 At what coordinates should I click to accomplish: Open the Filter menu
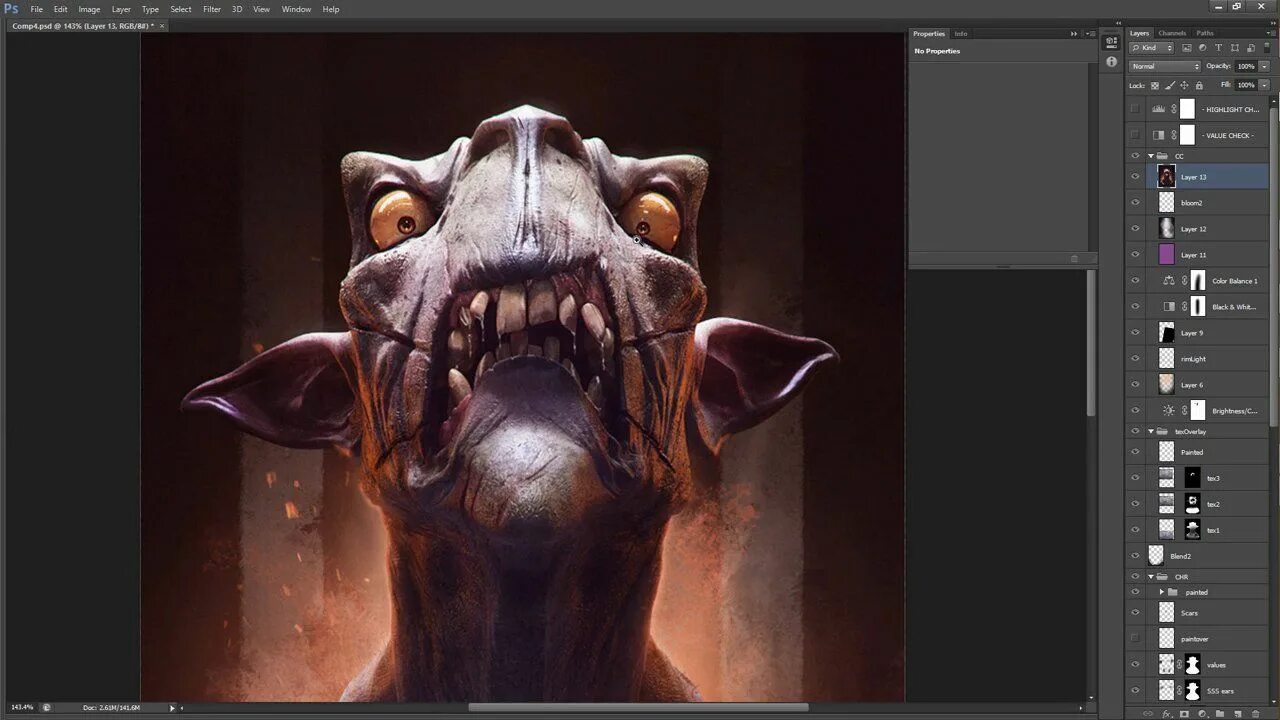212,9
